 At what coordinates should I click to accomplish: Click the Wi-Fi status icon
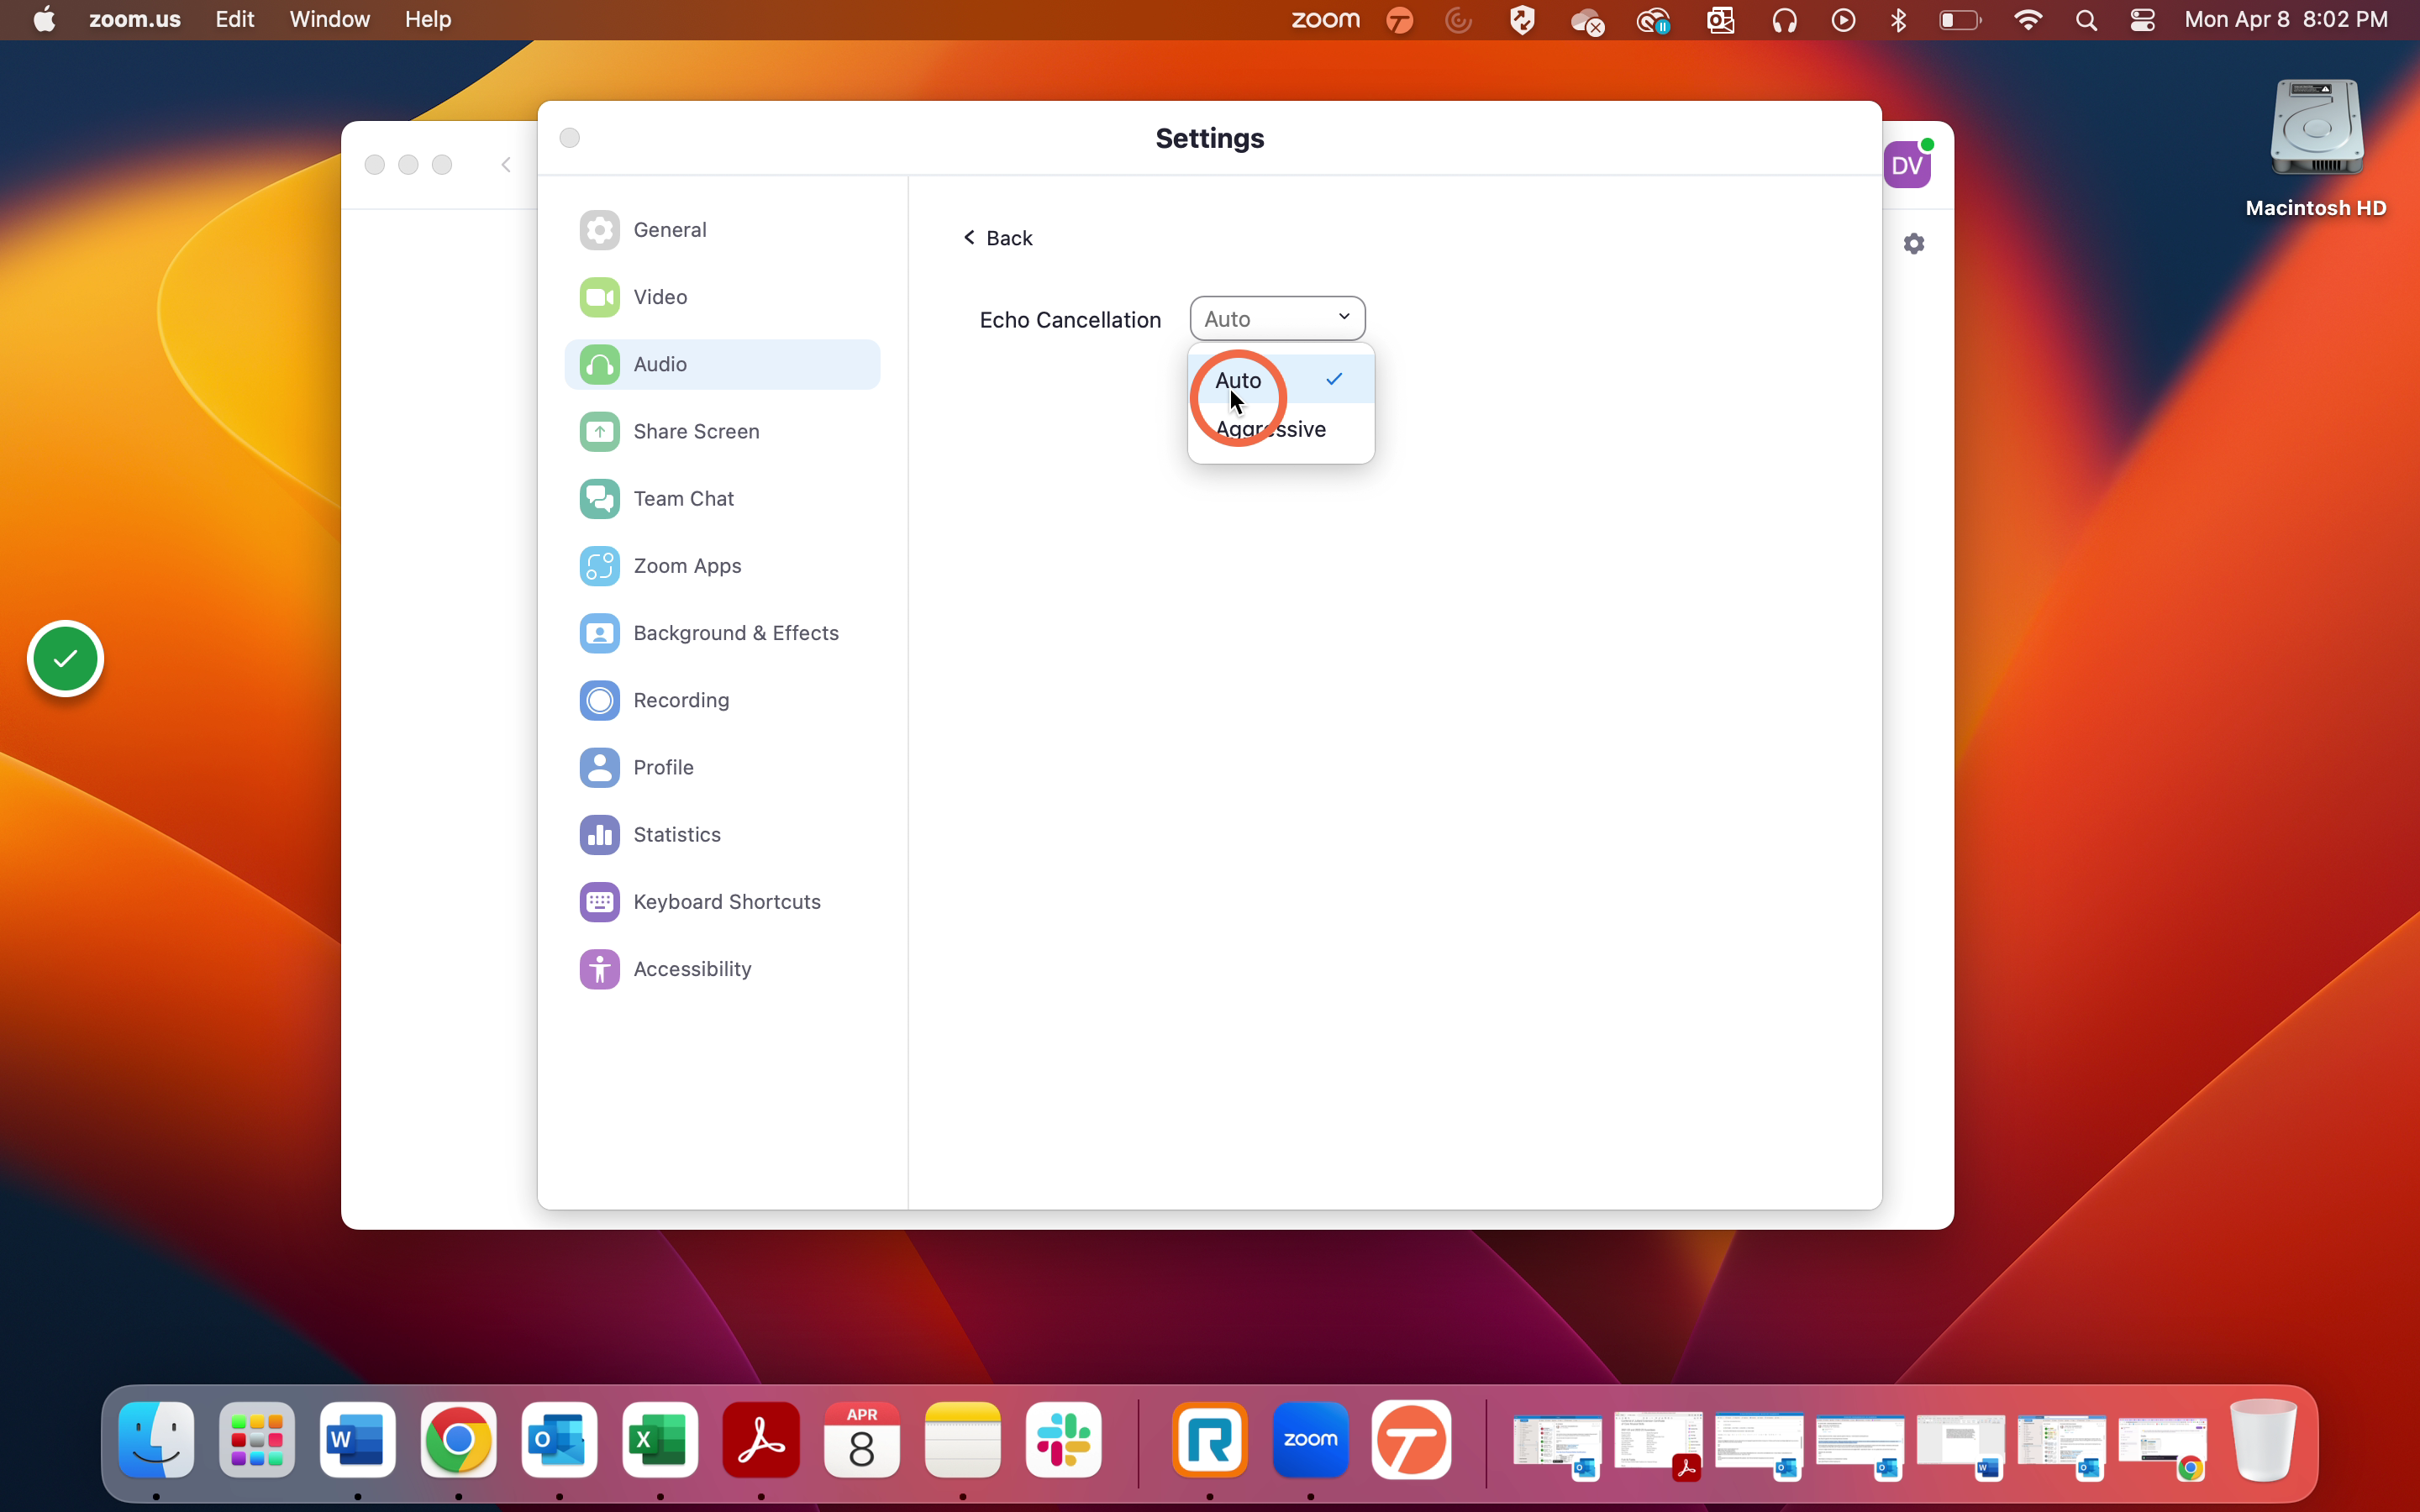(2028, 20)
